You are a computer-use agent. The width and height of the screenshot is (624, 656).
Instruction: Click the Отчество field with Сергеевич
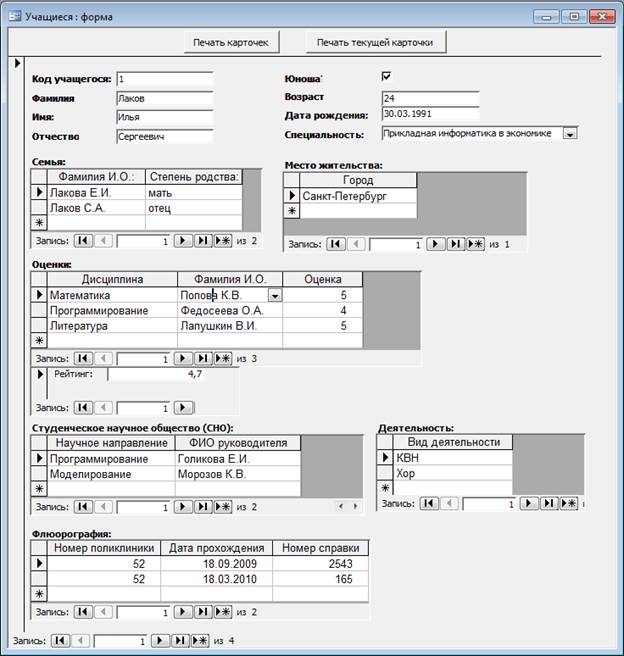click(x=165, y=136)
